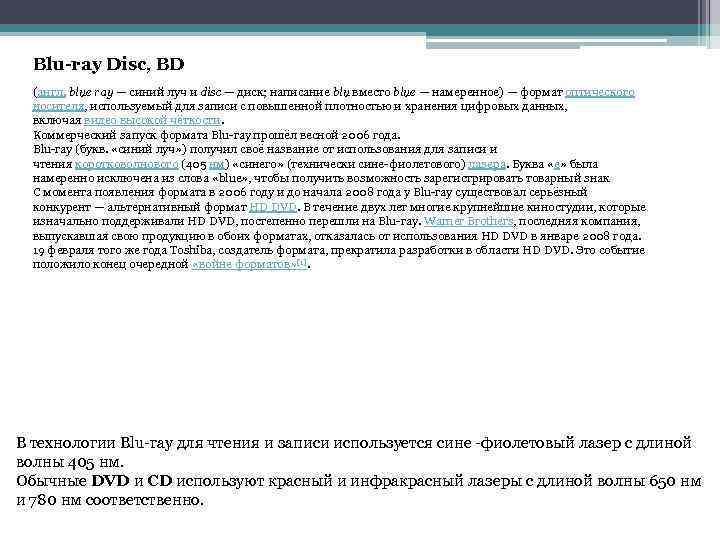Click the bold word «CD» at bottom

click(x=160, y=481)
